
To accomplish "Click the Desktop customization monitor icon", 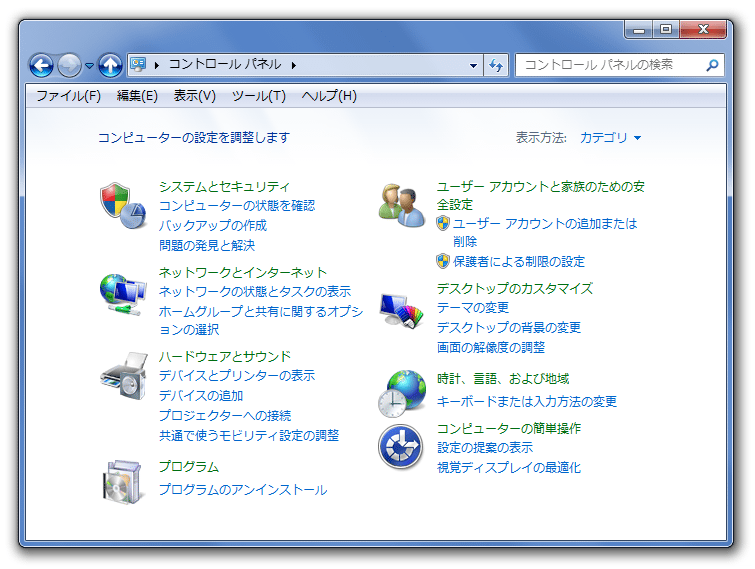I will tap(402, 310).
